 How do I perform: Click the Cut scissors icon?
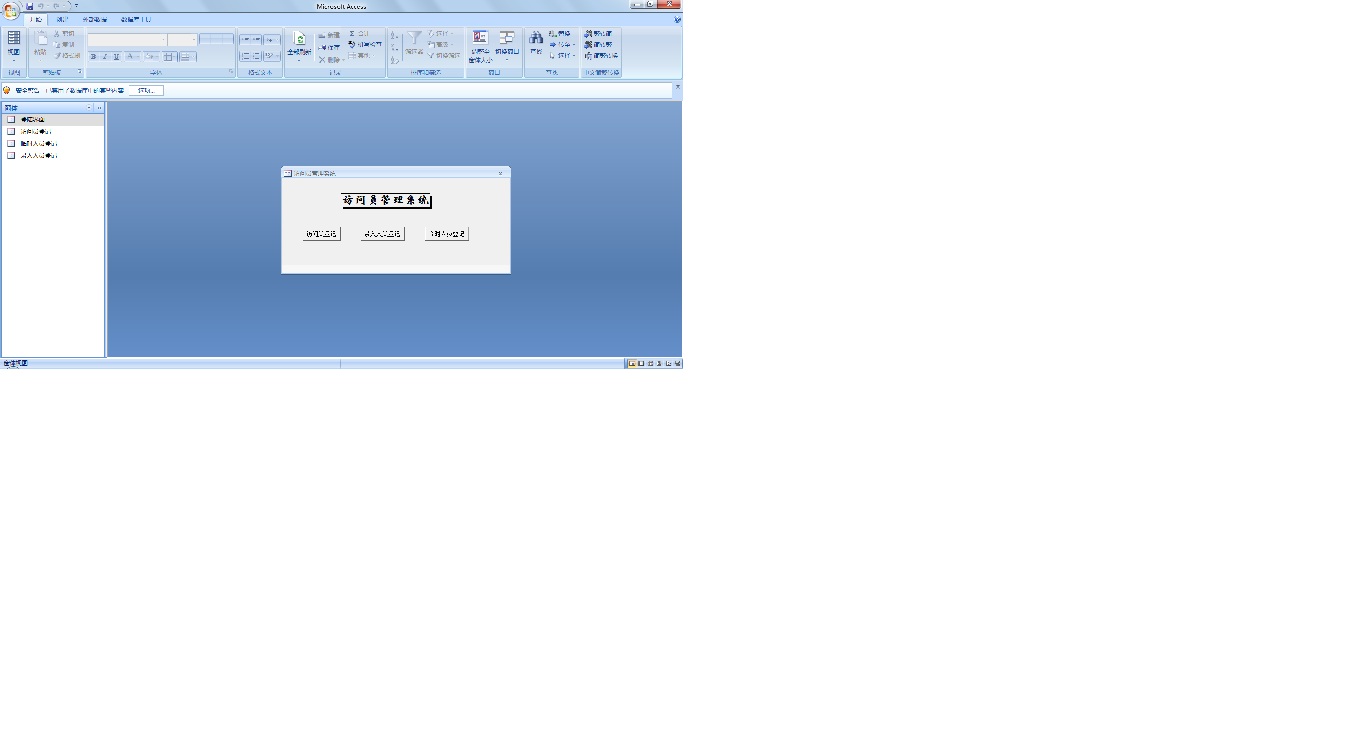click(57, 33)
